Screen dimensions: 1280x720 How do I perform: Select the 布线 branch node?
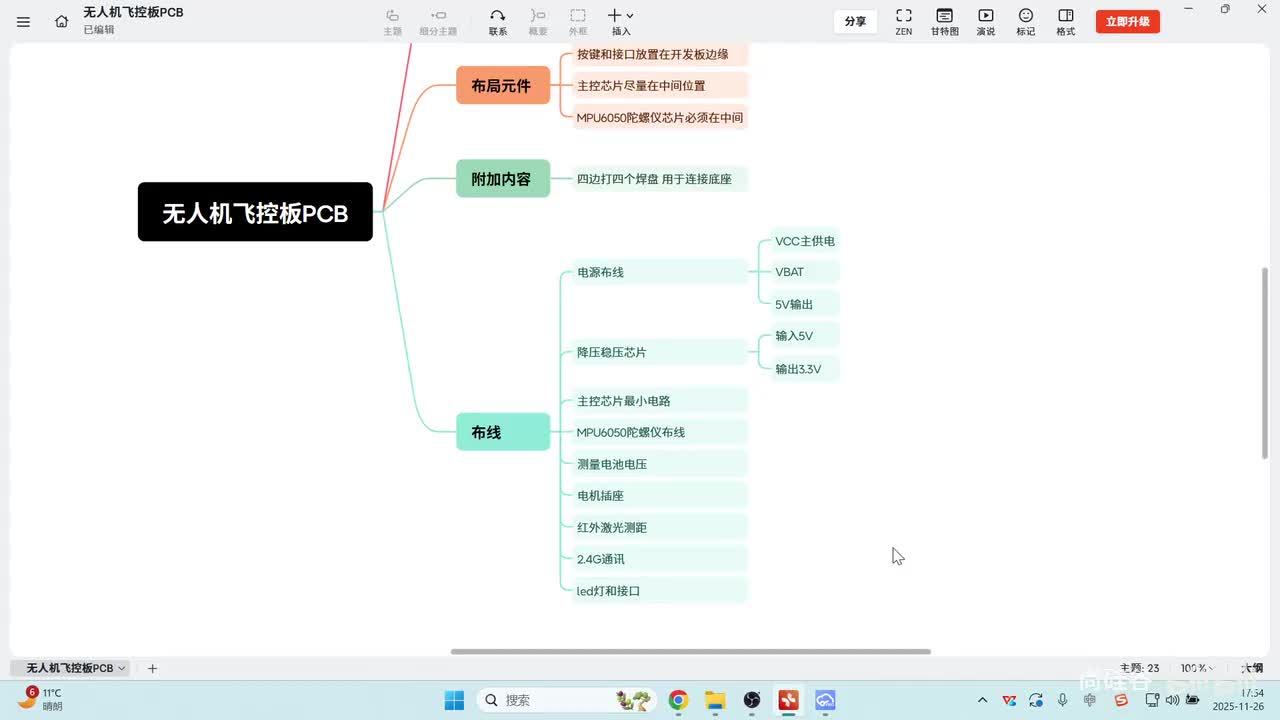click(503, 432)
